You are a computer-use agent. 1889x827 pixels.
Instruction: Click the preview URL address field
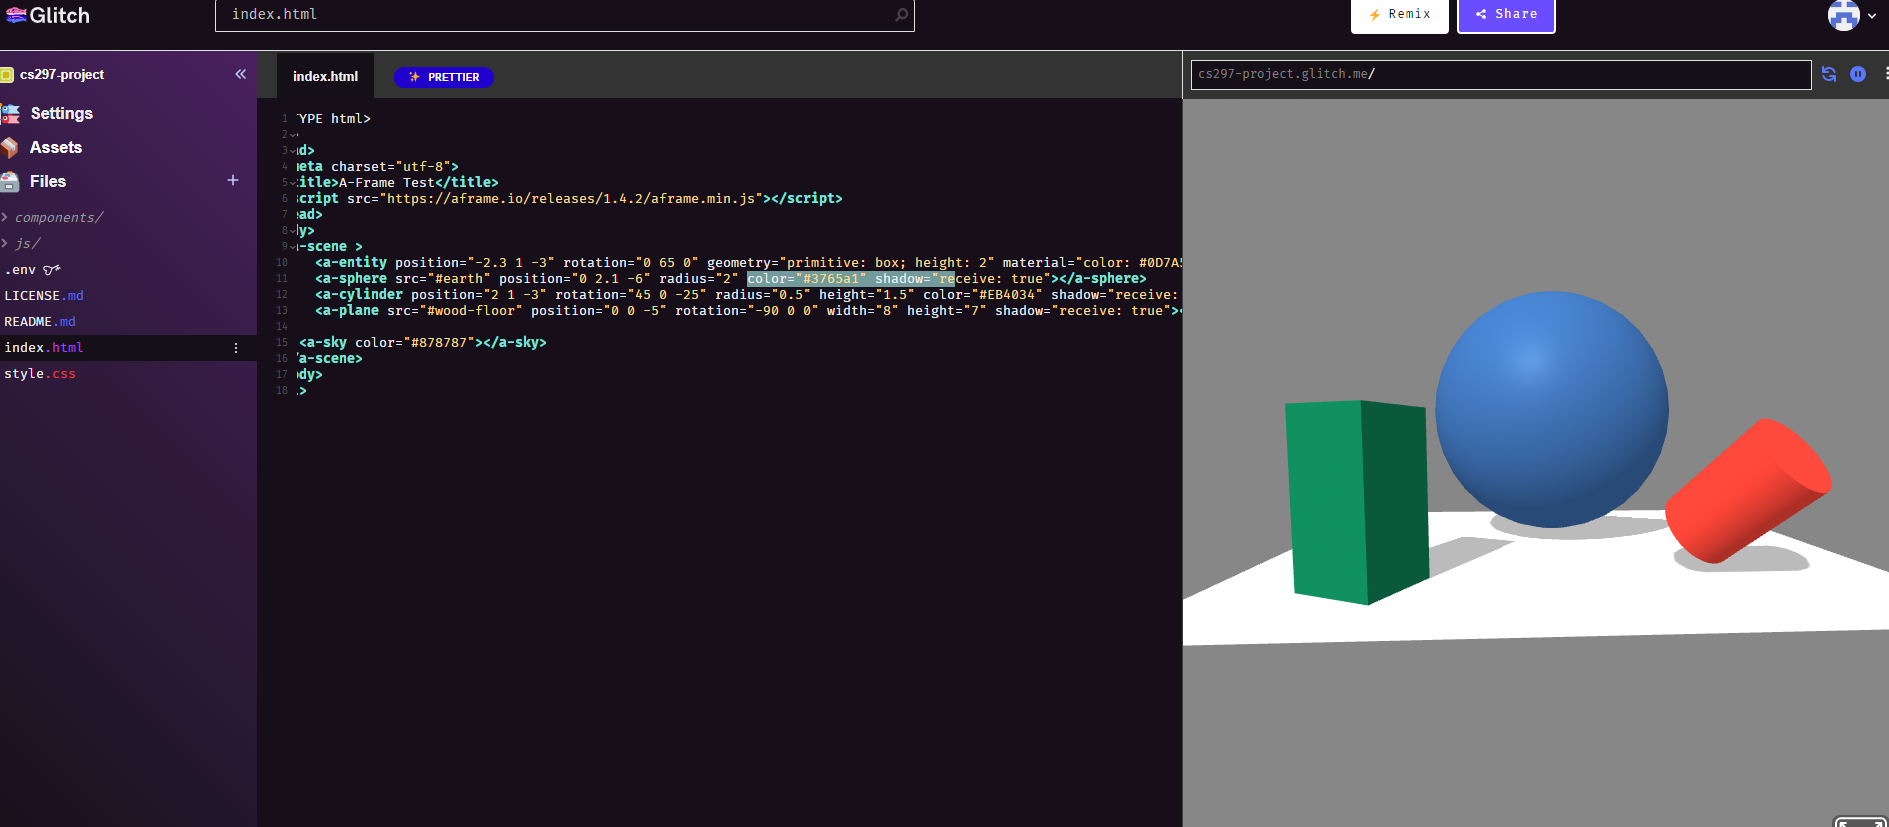pos(1500,74)
